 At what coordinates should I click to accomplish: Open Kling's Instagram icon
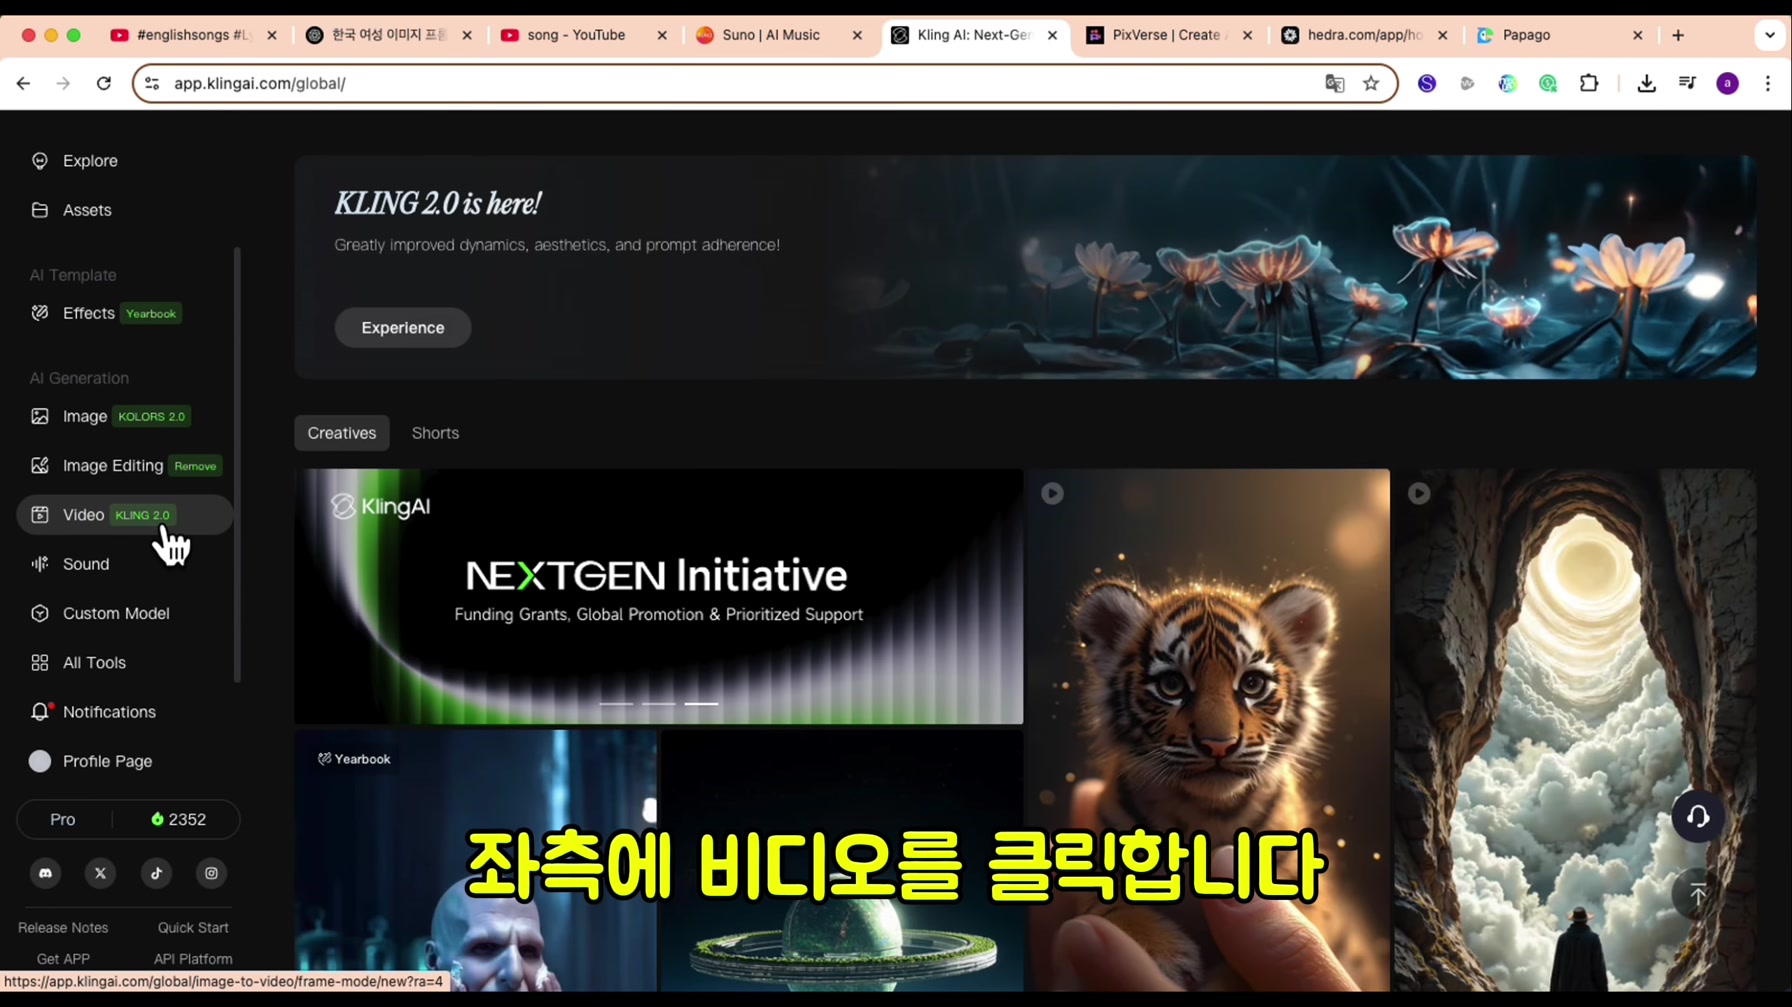[x=211, y=873]
